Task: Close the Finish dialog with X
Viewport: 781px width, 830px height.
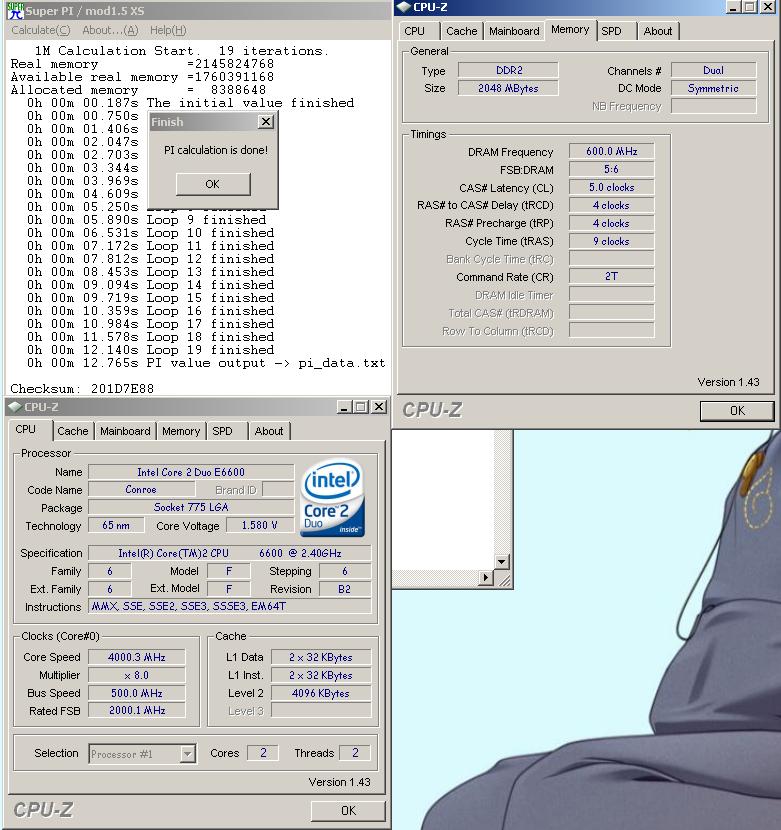Action: [x=265, y=122]
